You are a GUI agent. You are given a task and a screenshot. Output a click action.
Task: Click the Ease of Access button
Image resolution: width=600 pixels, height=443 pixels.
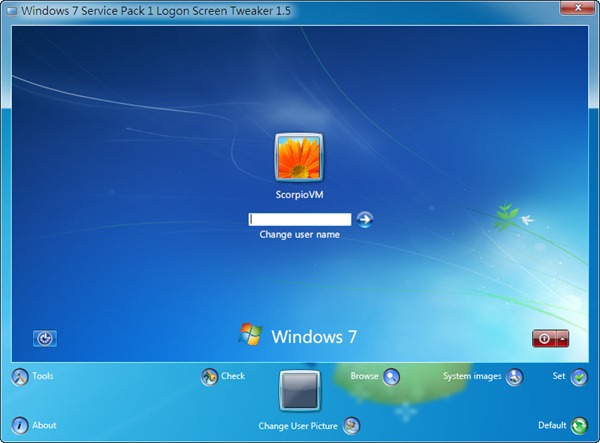45,339
